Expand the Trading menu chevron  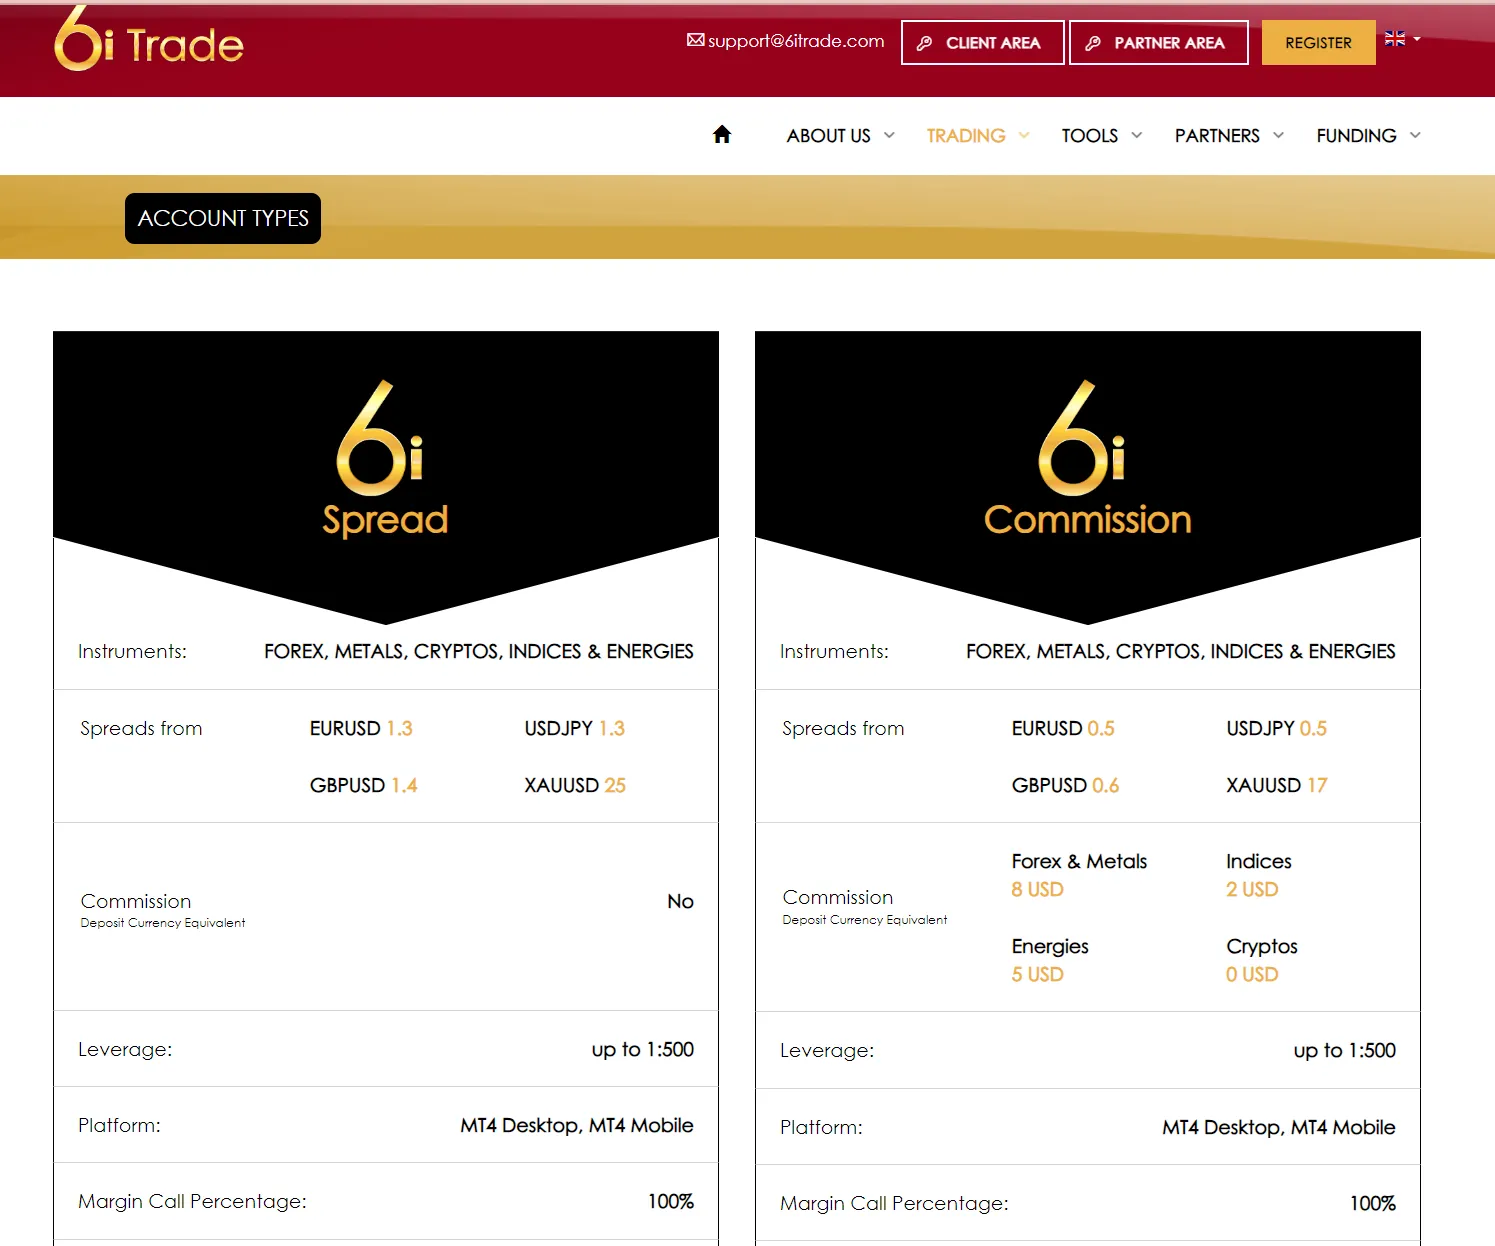(x=1024, y=135)
